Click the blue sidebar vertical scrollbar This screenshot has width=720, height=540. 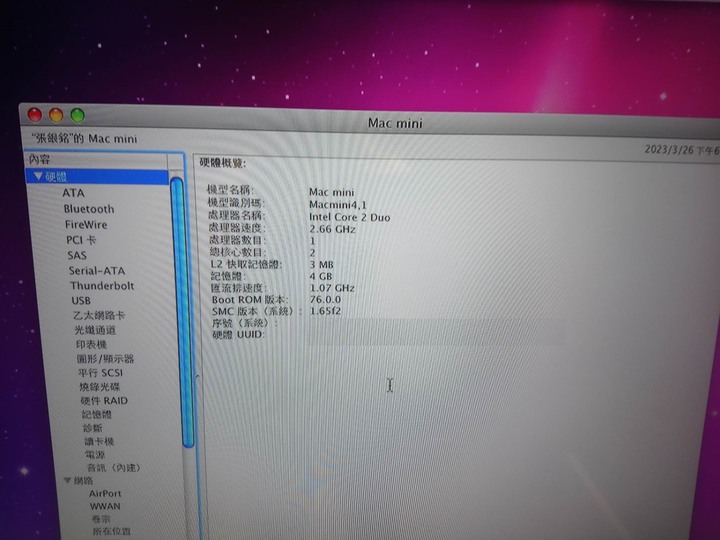[180, 312]
